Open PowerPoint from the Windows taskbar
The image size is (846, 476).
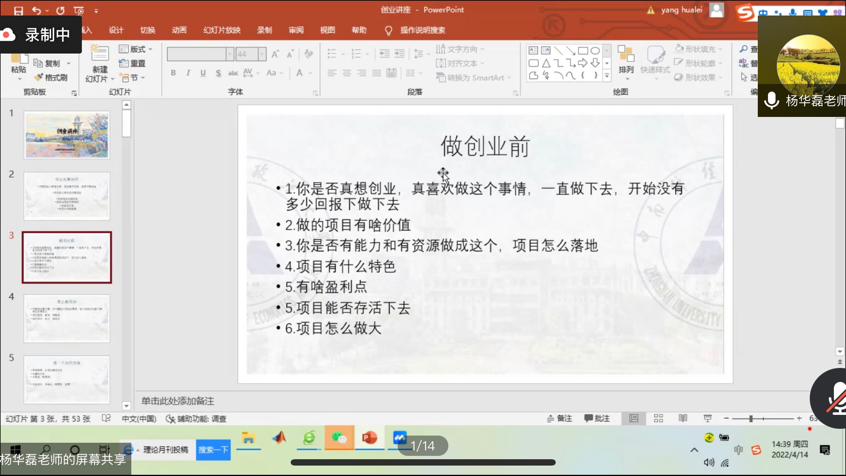pyautogui.click(x=369, y=439)
